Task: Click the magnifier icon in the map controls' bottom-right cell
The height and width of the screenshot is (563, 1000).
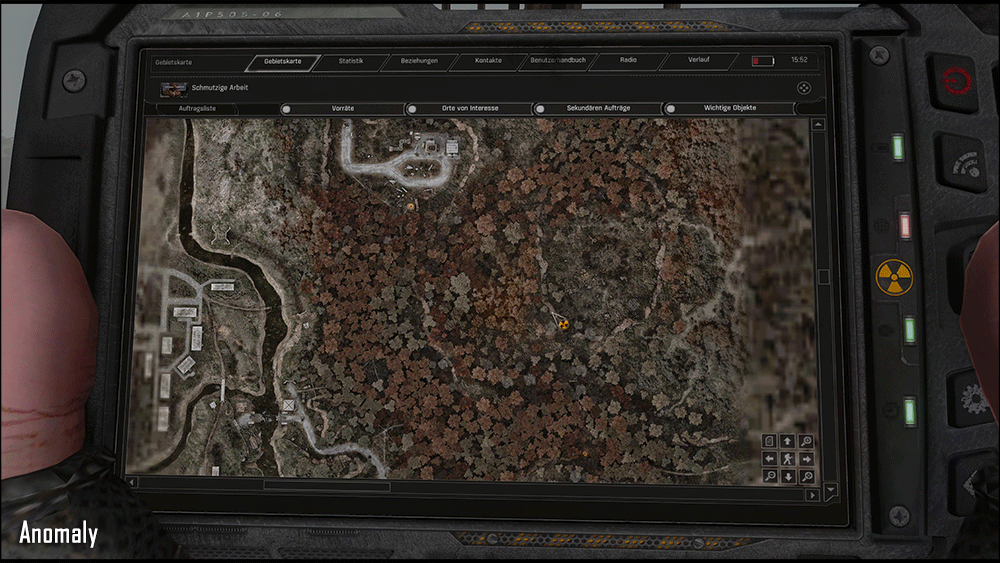Action: (806, 476)
